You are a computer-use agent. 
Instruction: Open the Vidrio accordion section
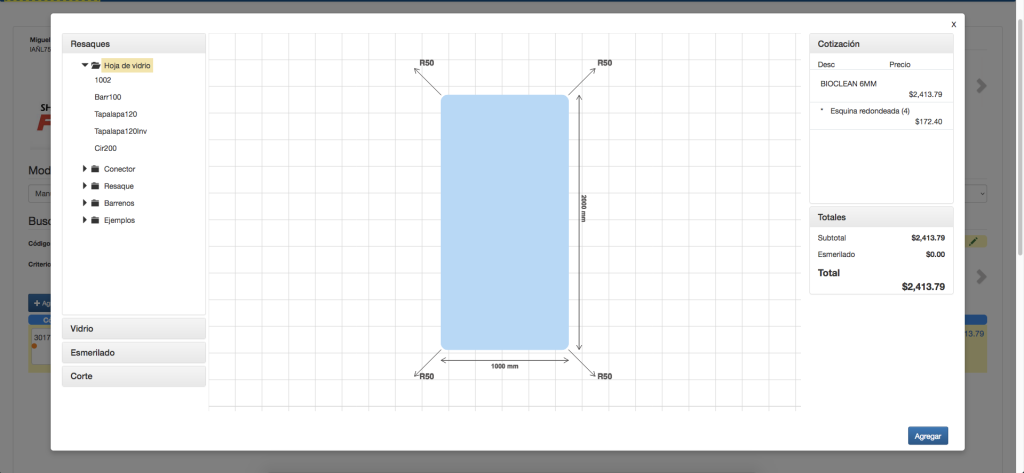click(134, 328)
